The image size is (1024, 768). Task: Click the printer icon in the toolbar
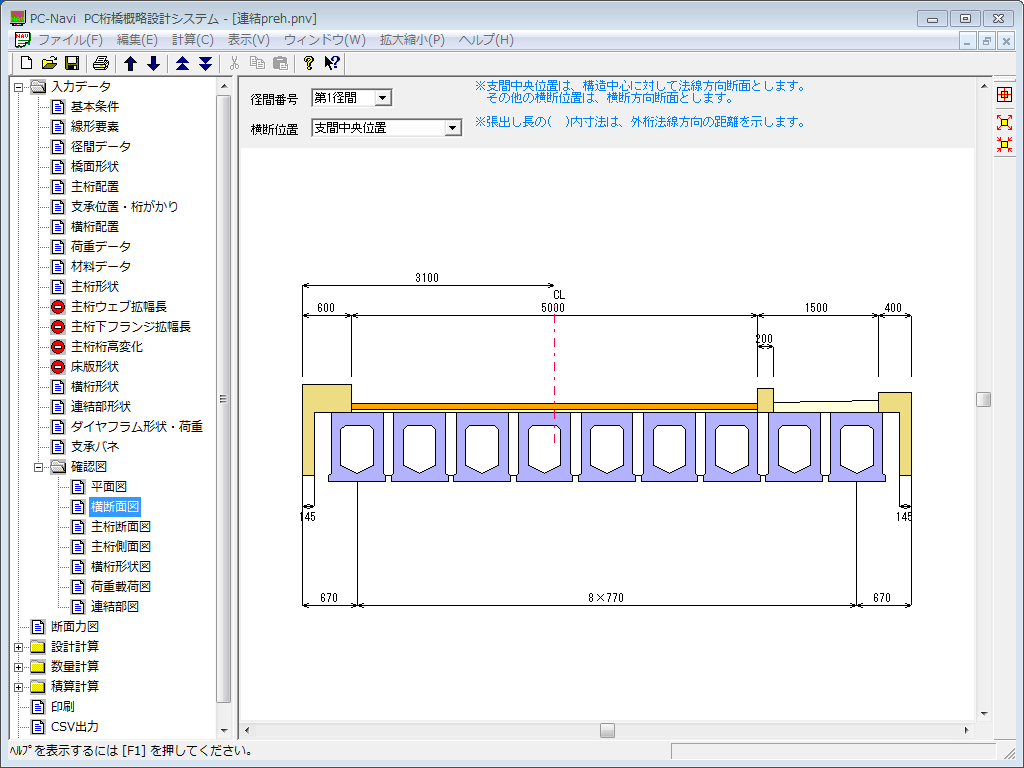pos(101,63)
